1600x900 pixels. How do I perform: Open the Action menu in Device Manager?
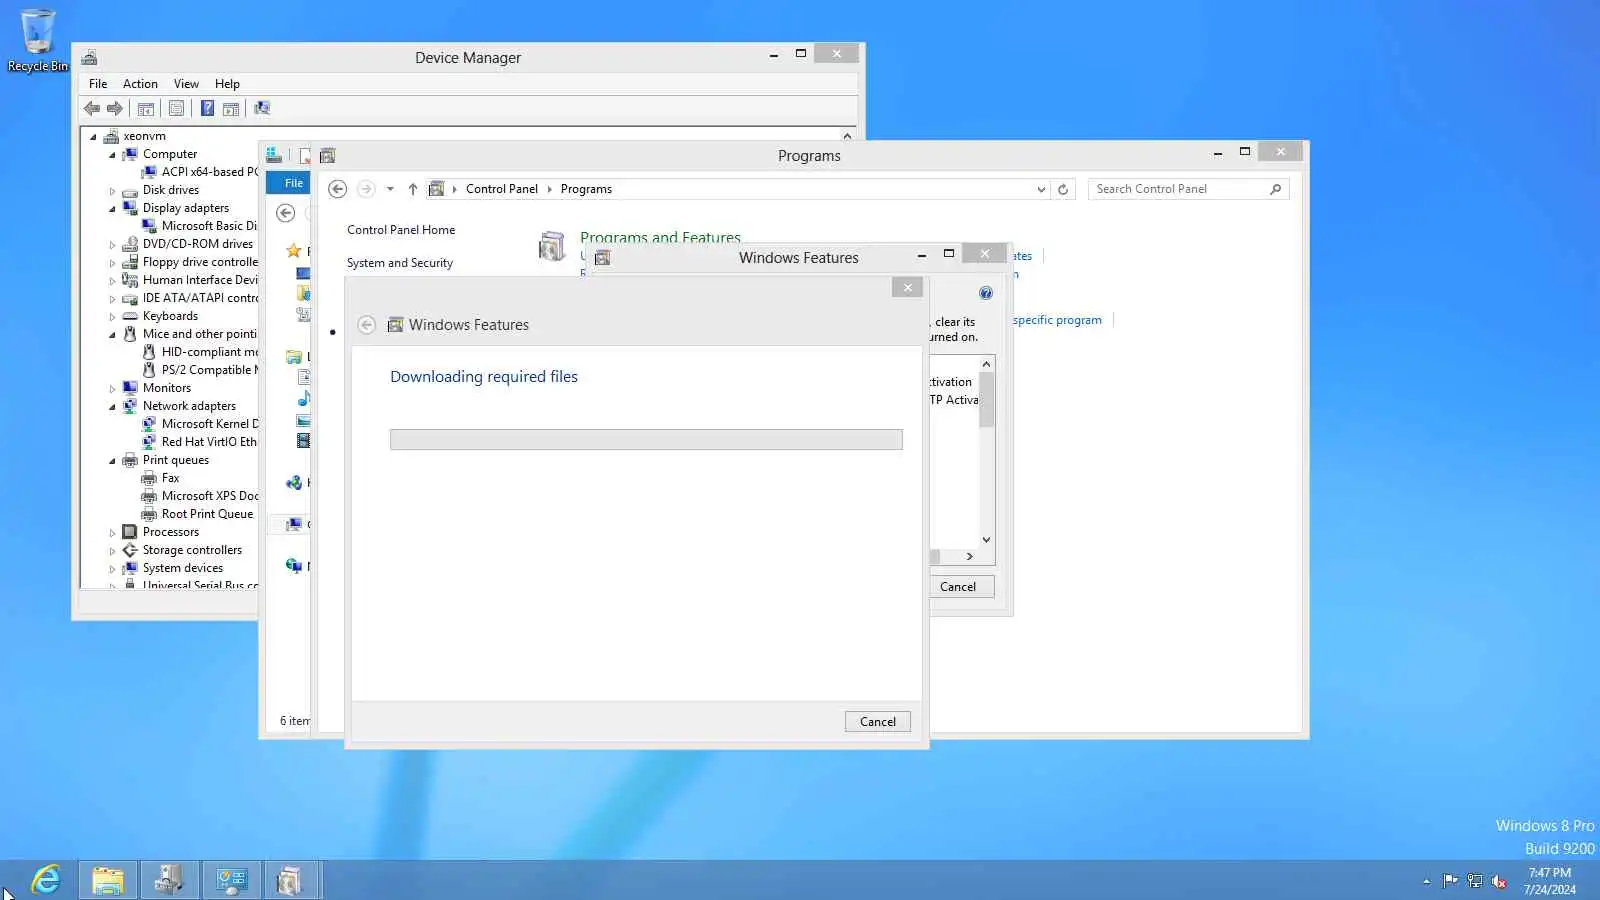point(140,84)
